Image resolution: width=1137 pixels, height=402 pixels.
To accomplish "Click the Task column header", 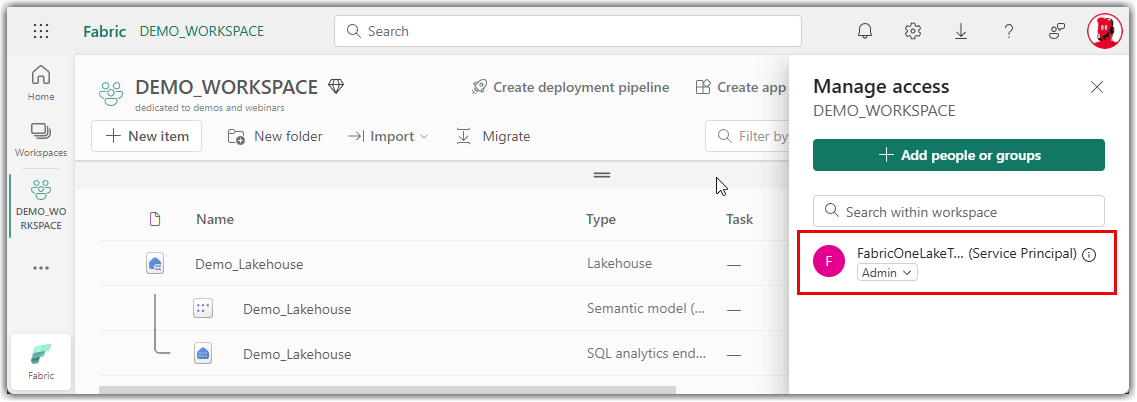I will click(740, 219).
